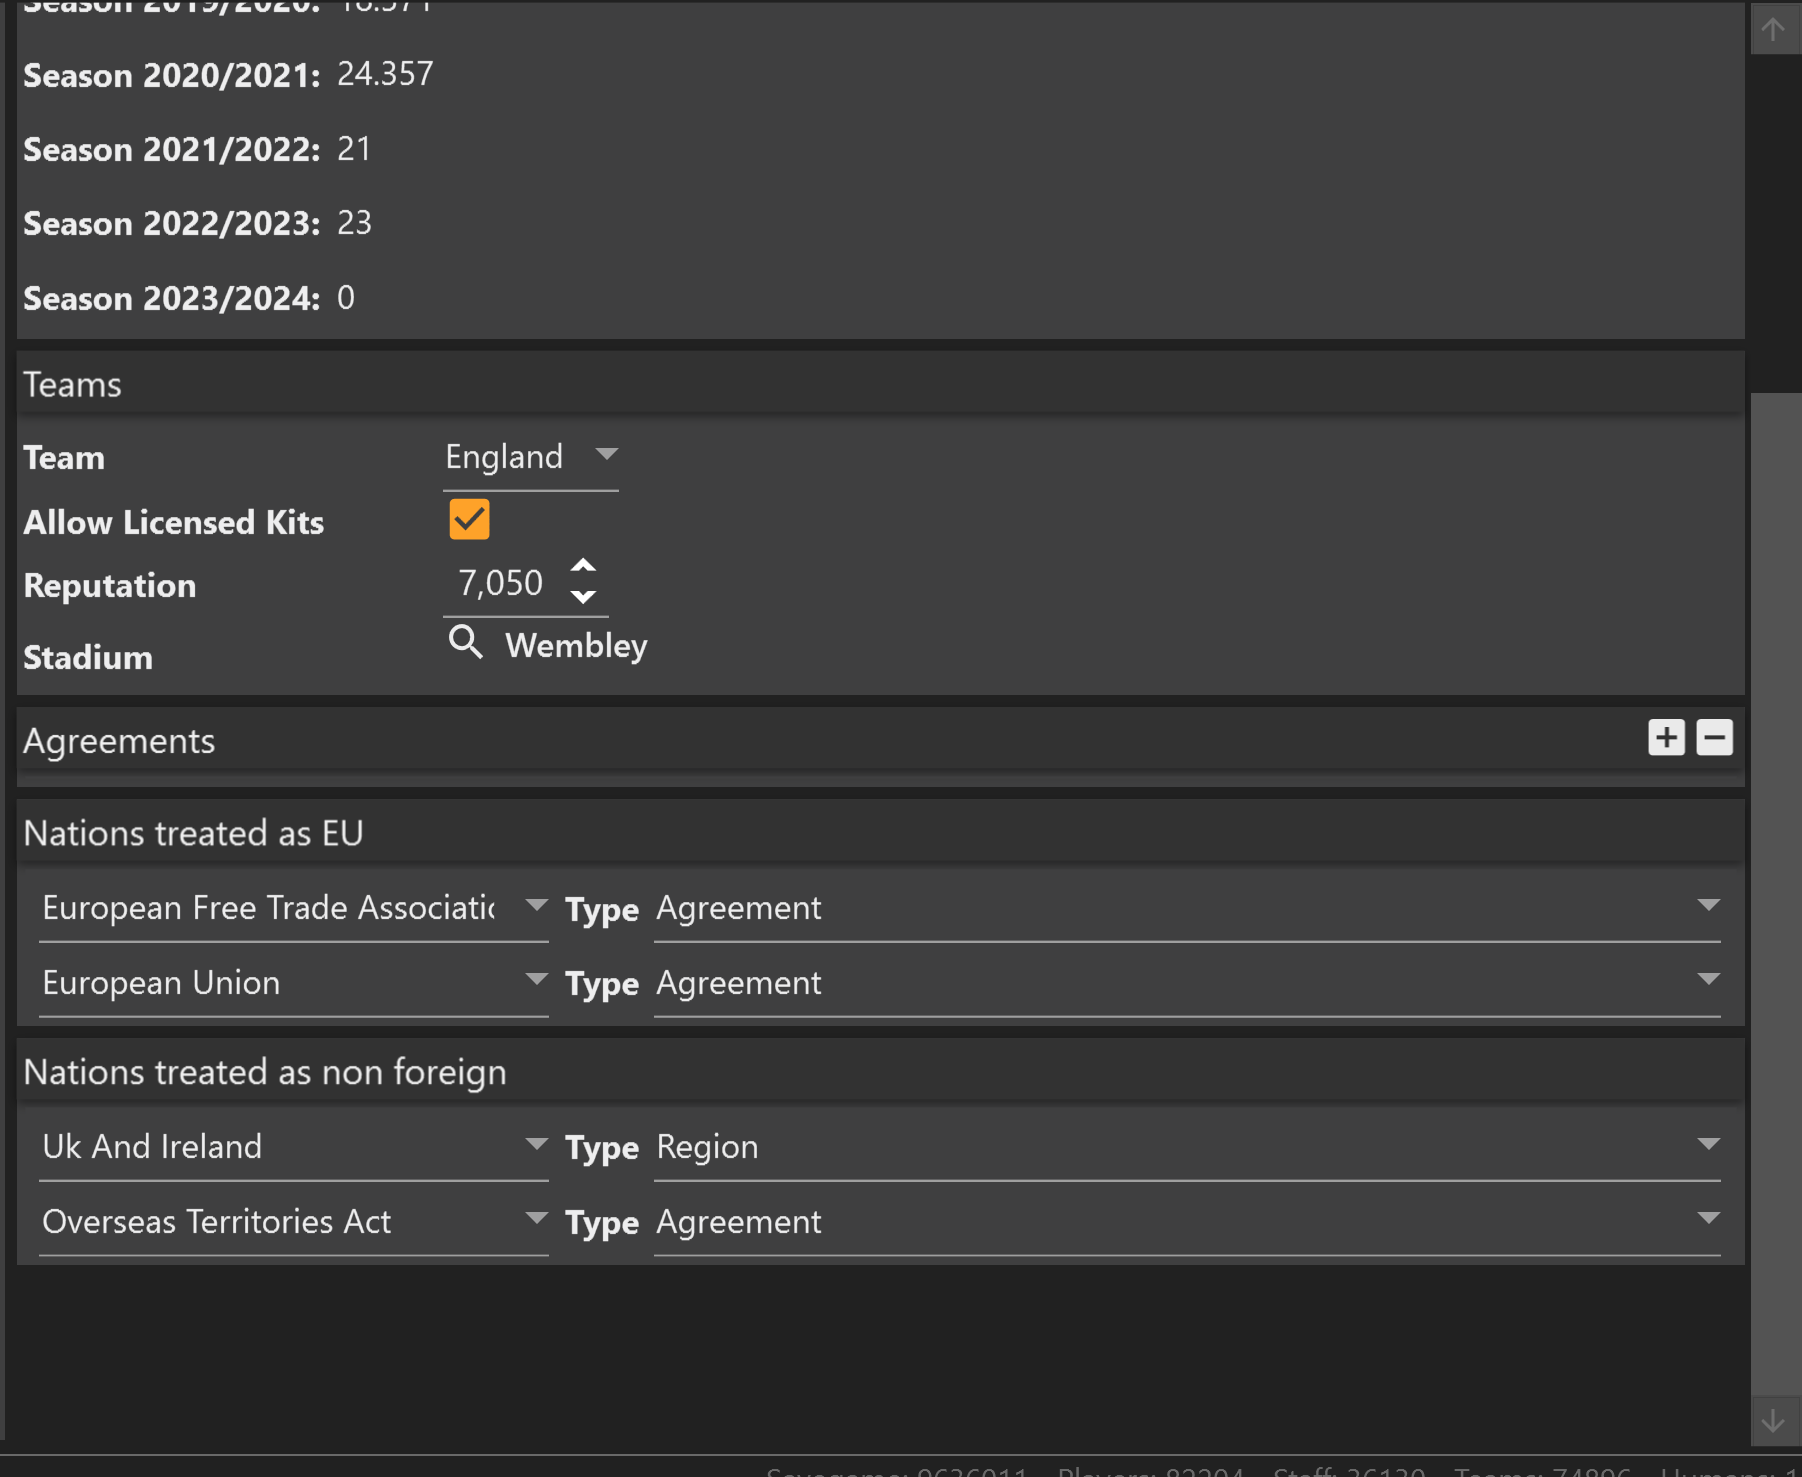The width and height of the screenshot is (1802, 1477).
Task: Click the minus icon to remove an agreement
Action: [x=1714, y=738]
